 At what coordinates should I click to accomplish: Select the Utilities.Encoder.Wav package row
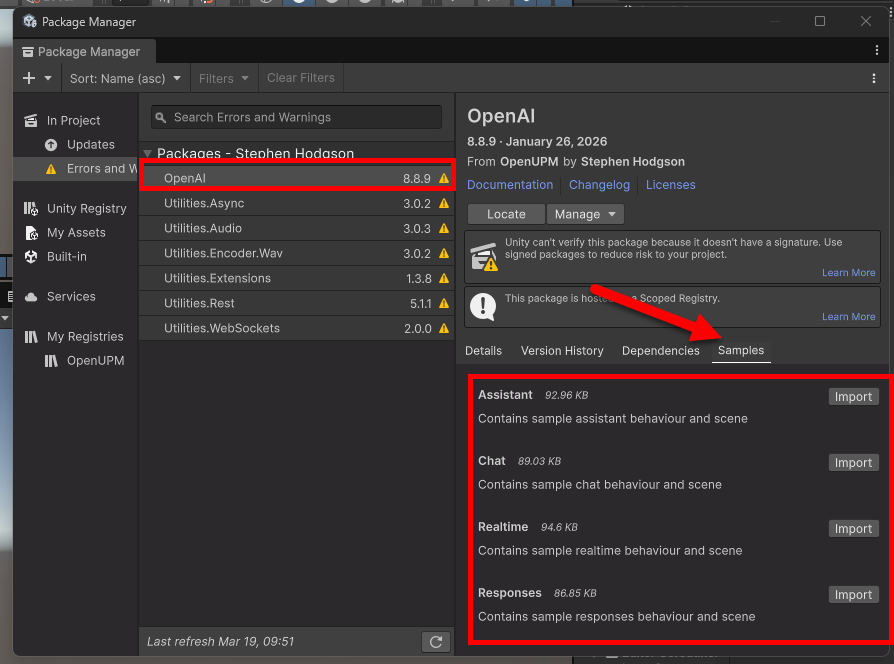click(296, 254)
